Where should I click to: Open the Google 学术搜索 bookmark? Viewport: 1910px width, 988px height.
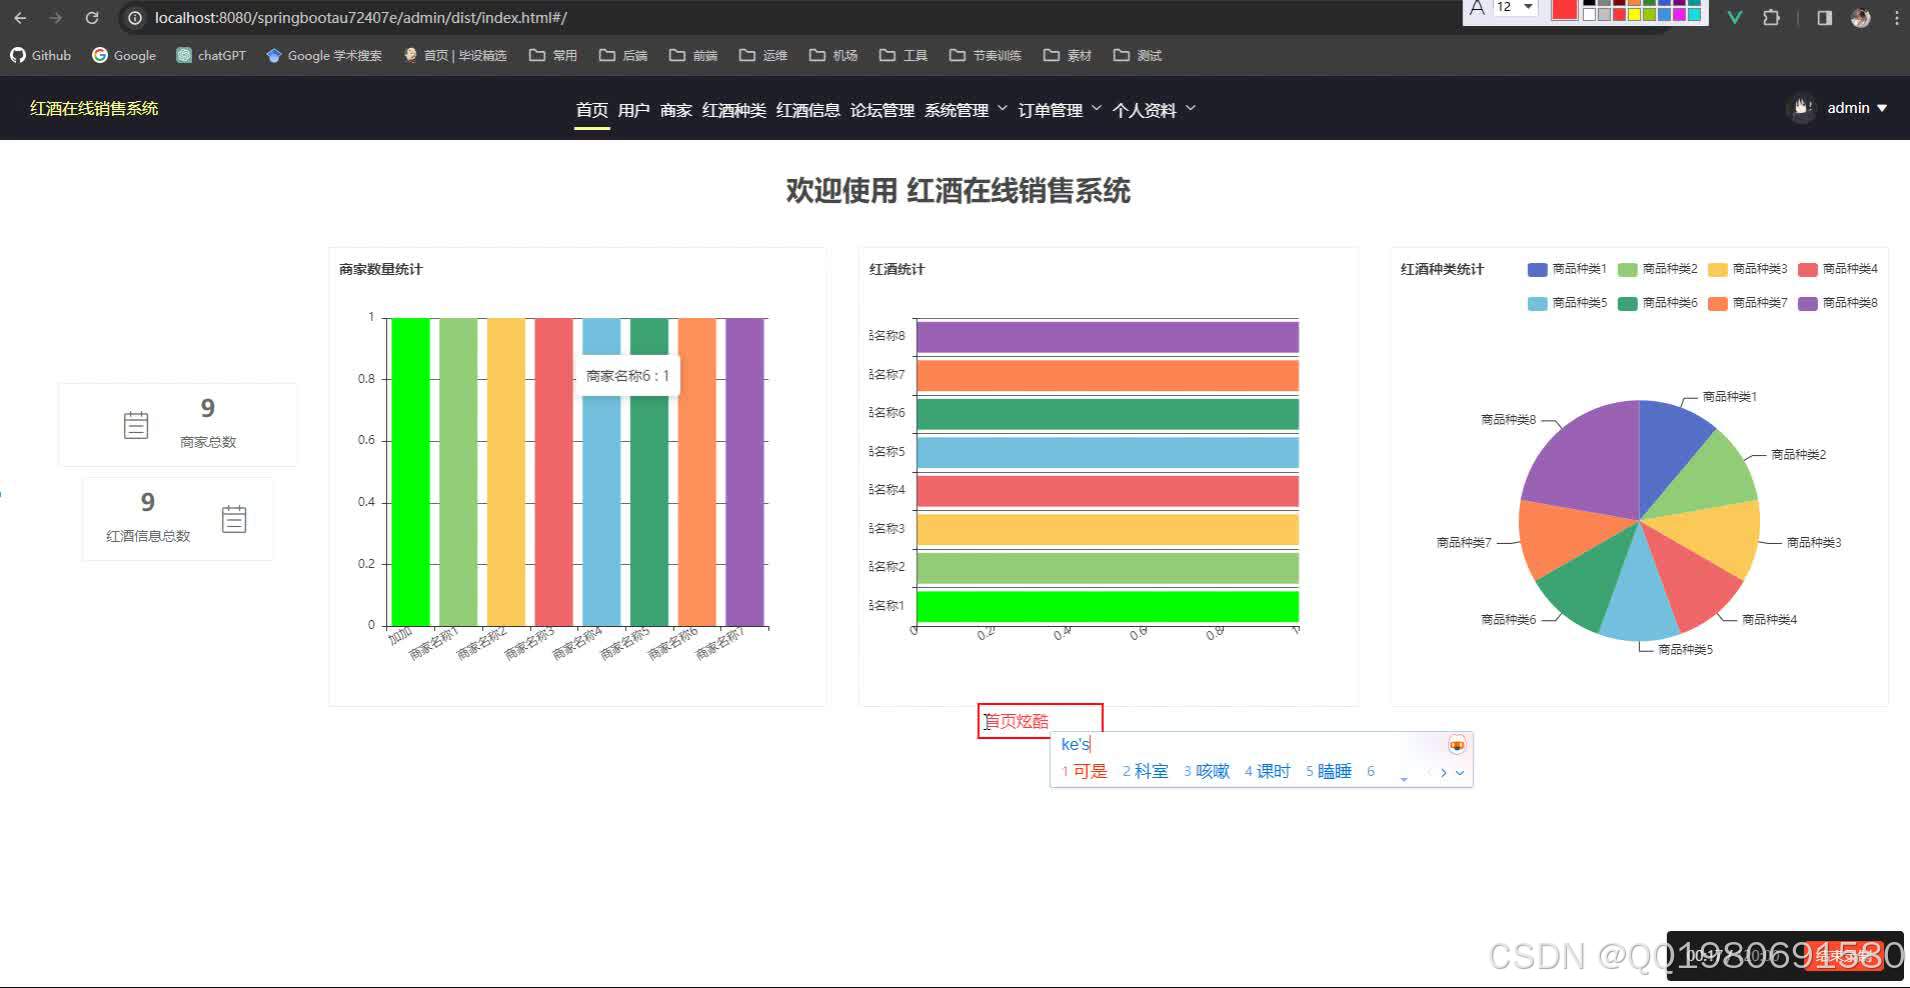(324, 55)
